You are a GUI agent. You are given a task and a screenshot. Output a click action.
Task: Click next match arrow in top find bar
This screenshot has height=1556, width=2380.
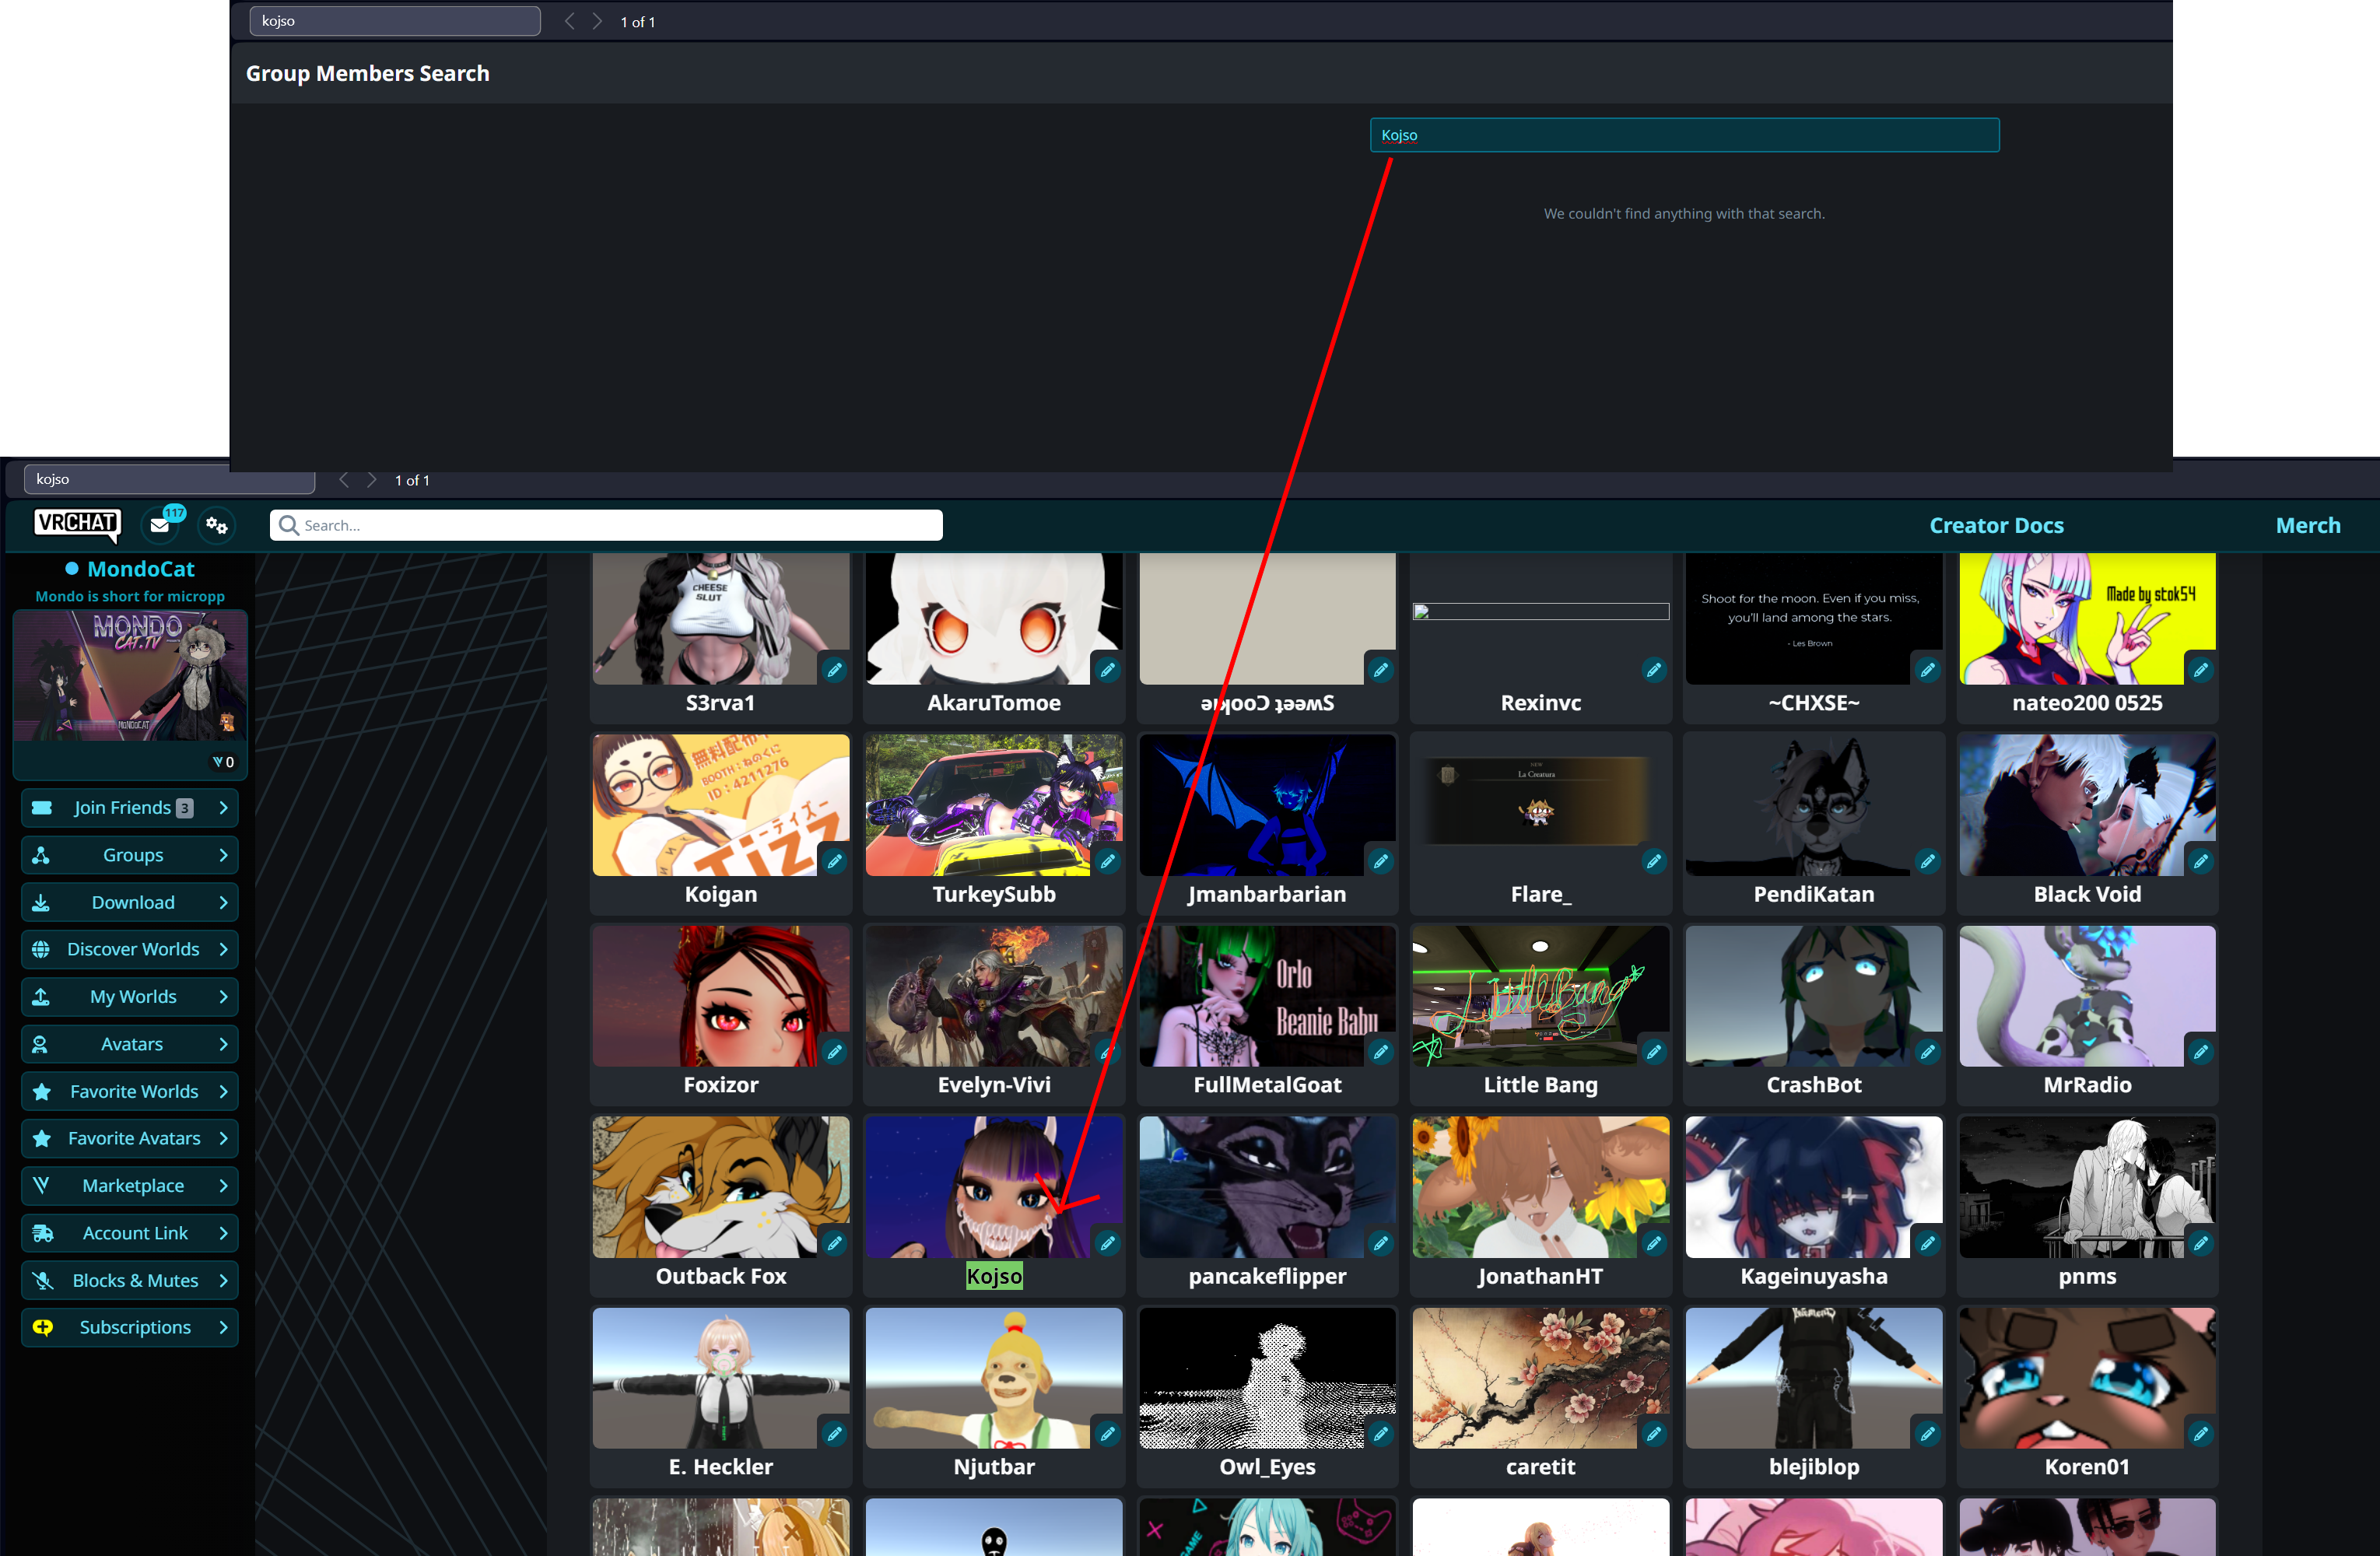tap(597, 21)
